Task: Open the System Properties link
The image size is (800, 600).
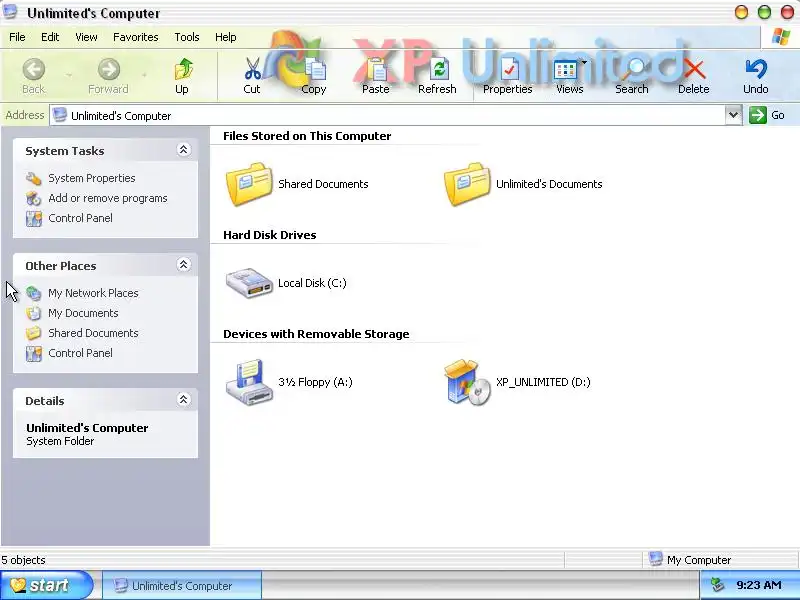Action: click(x=92, y=179)
